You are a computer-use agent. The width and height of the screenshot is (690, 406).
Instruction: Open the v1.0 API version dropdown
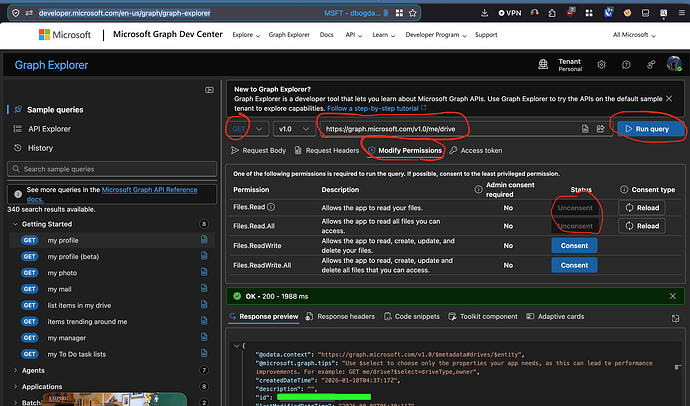(294, 129)
